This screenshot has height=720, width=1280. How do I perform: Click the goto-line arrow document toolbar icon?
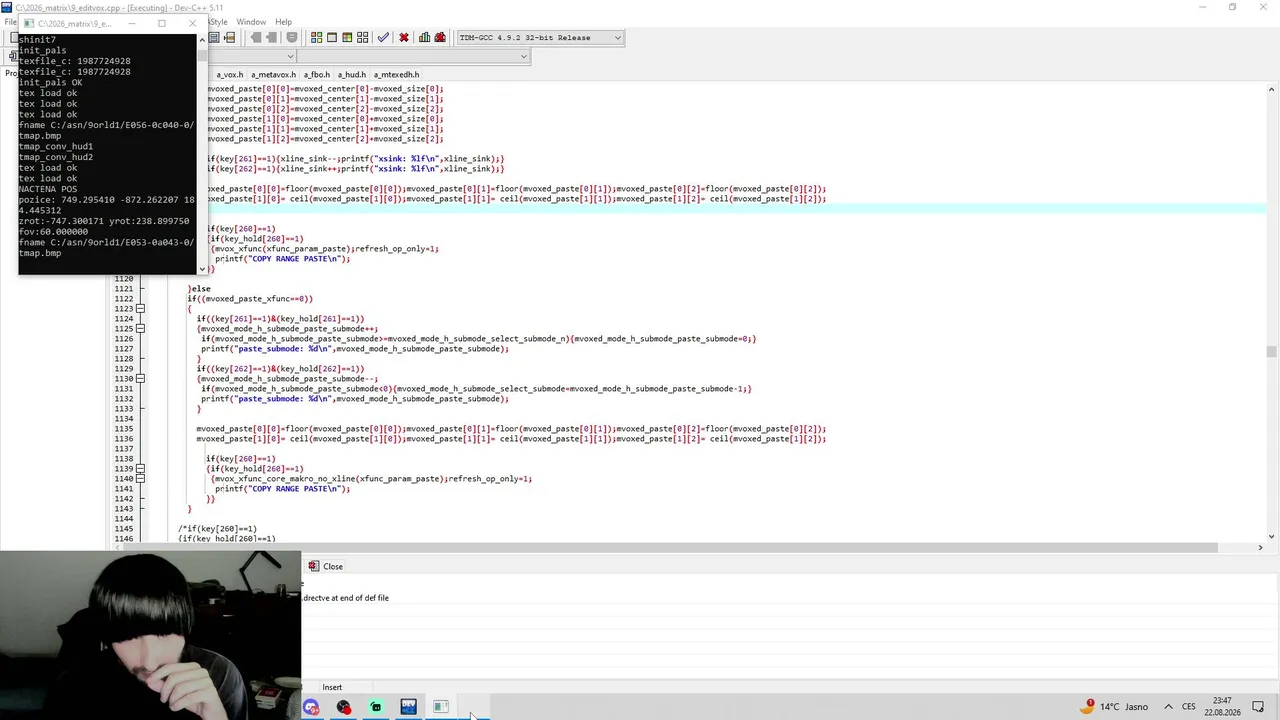coord(230,38)
